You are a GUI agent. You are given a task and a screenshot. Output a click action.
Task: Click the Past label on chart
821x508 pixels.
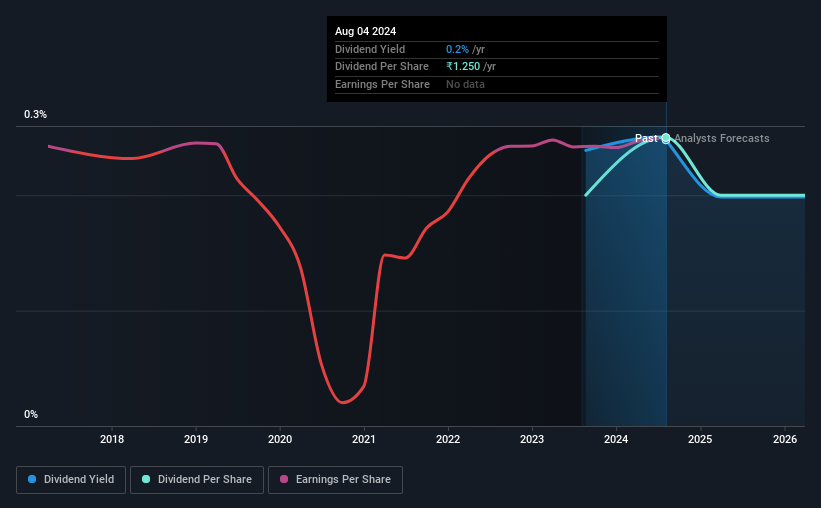[646, 138]
